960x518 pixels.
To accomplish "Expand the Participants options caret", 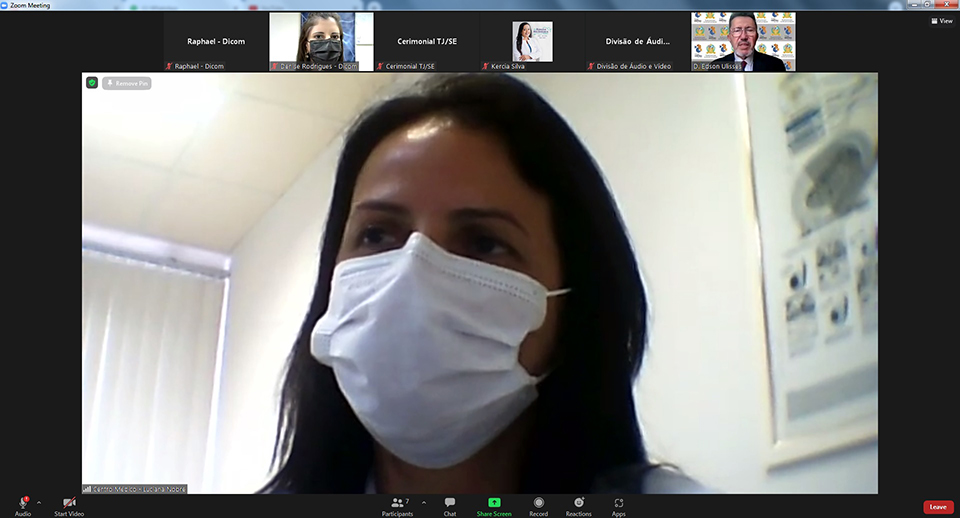I will [424, 502].
